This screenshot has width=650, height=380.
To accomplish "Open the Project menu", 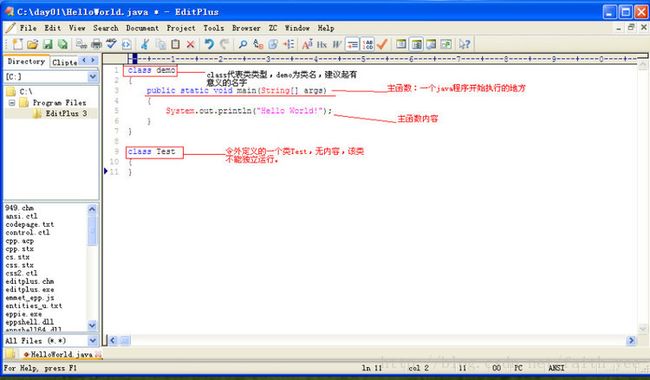I will tap(181, 28).
